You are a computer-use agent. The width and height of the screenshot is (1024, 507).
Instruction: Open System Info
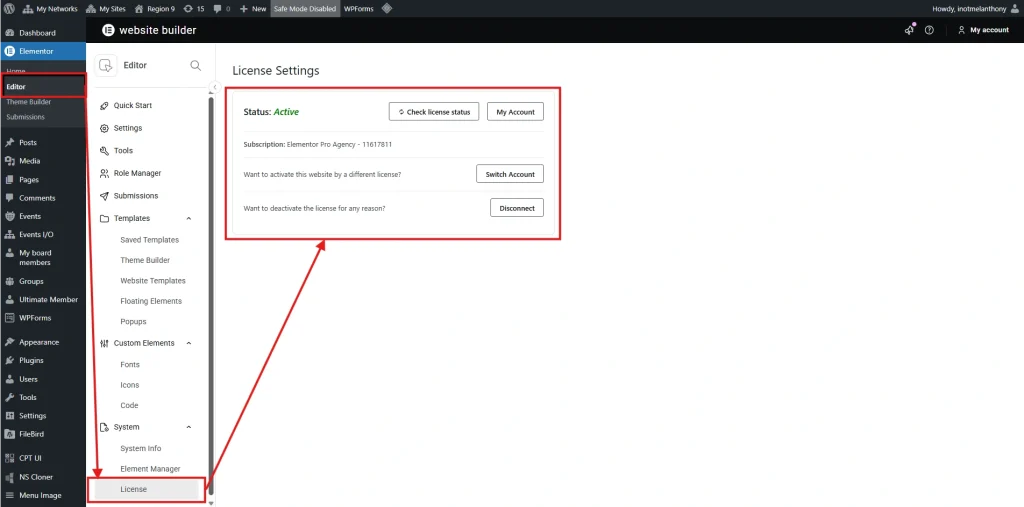(x=140, y=448)
